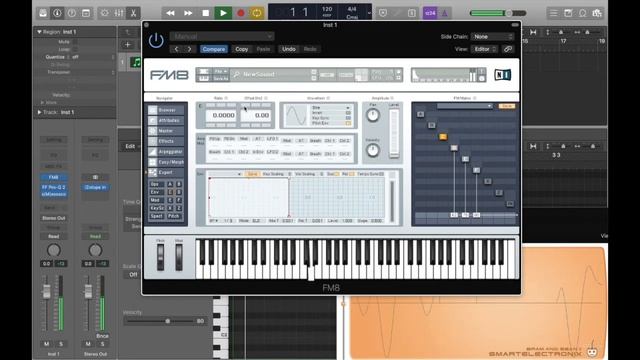
Task: Click the Stop transport button
Action: (205, 13)
